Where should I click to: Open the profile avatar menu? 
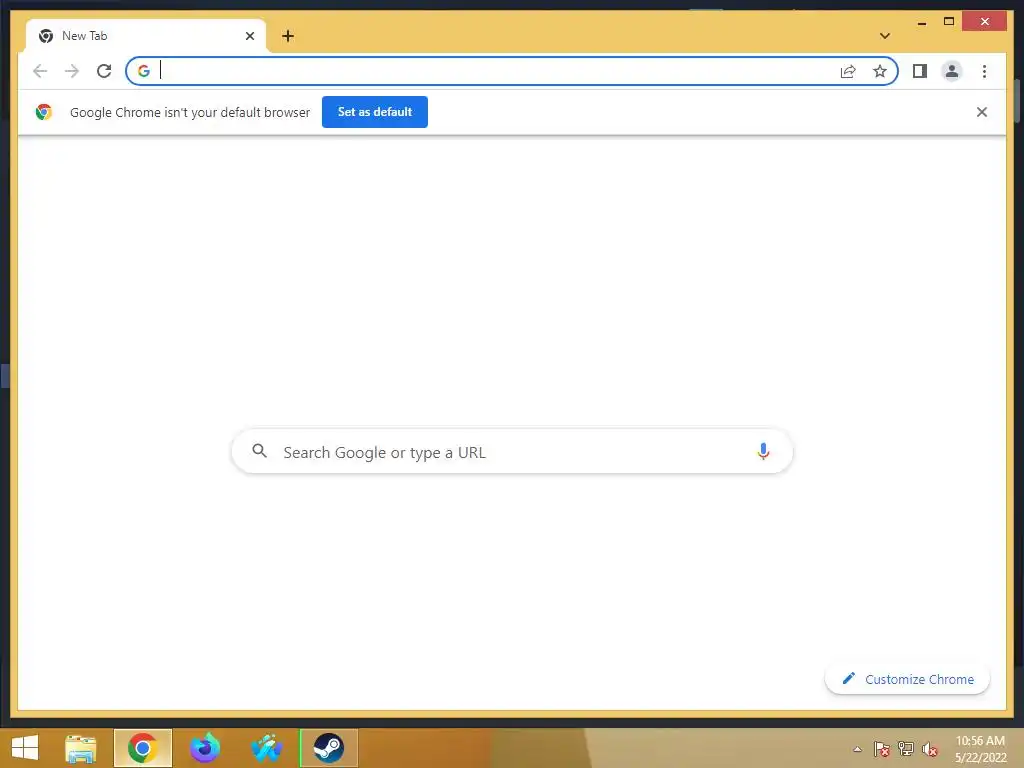(x=952, y=71)
